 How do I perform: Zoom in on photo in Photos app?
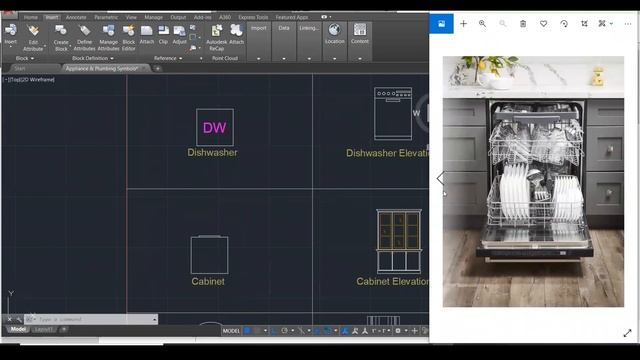tap(482, 24)
